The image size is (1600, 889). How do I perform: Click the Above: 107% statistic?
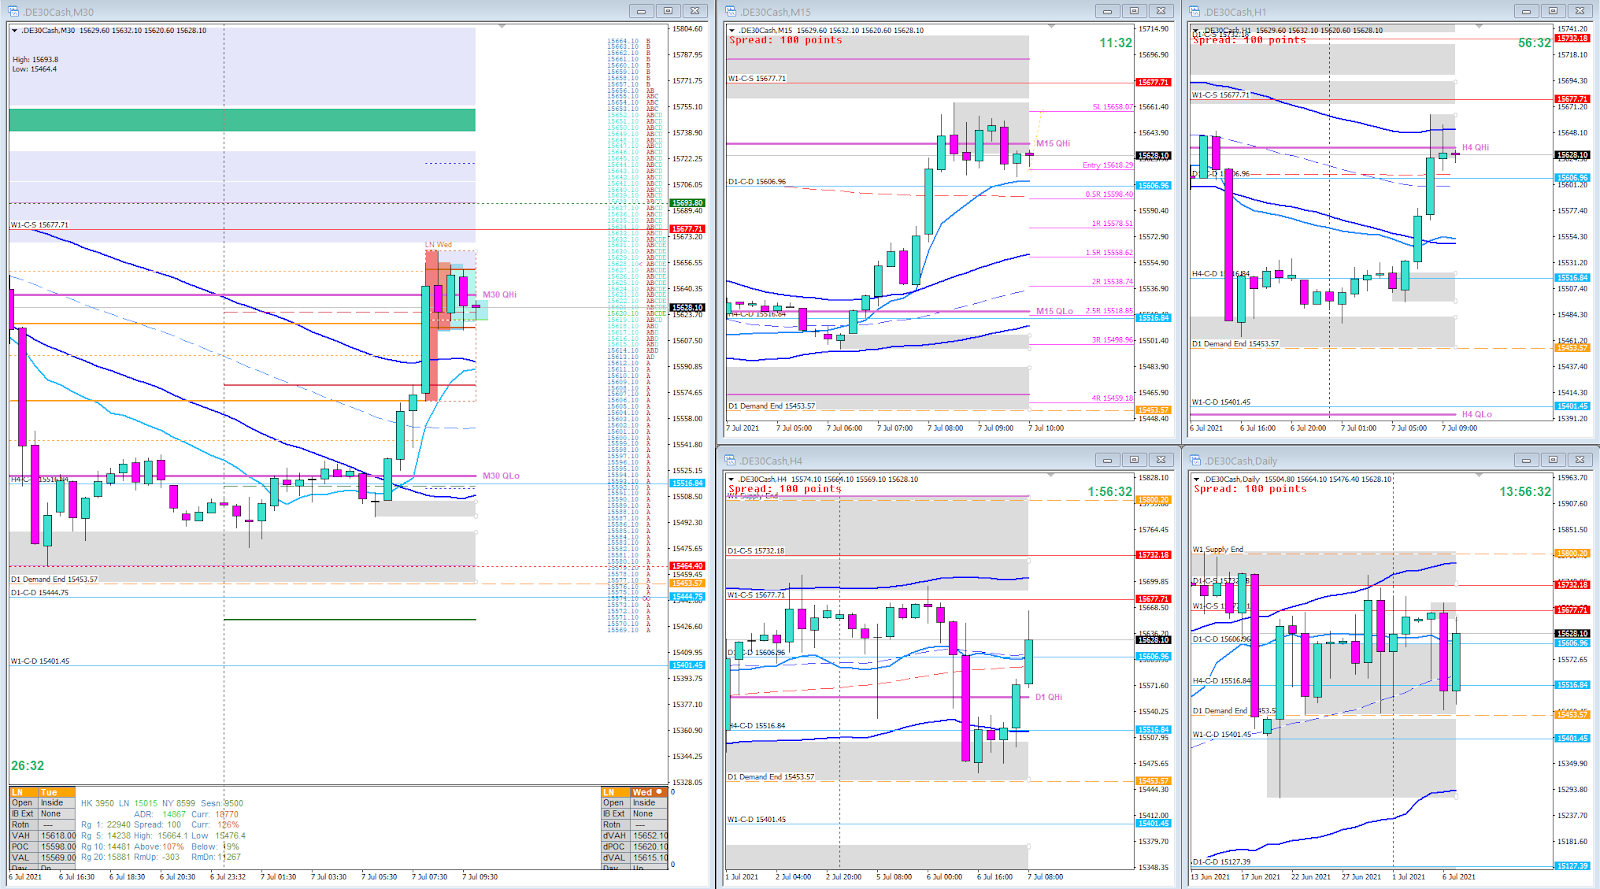click(160, 847)
